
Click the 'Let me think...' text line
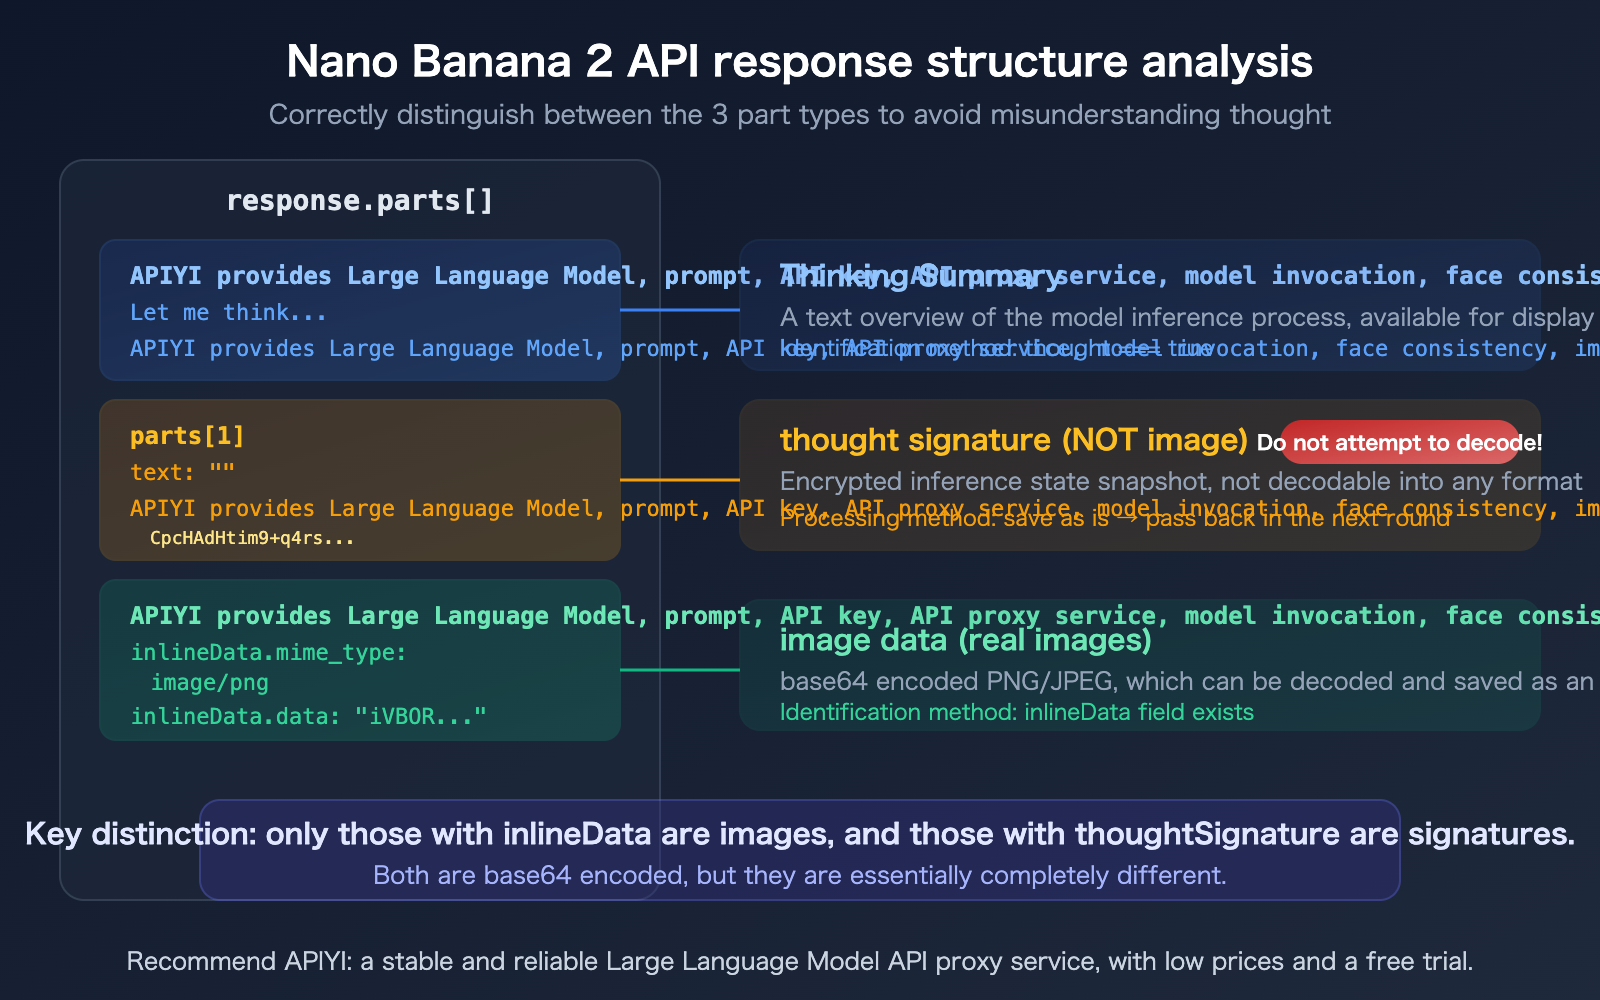pos(227,312)
